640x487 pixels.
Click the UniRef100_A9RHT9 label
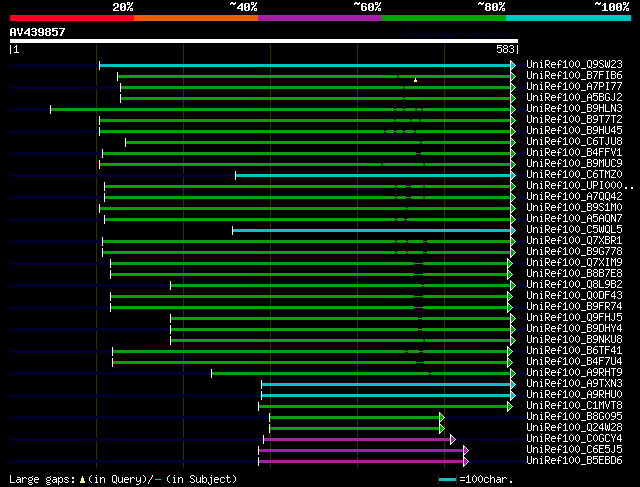574,373
